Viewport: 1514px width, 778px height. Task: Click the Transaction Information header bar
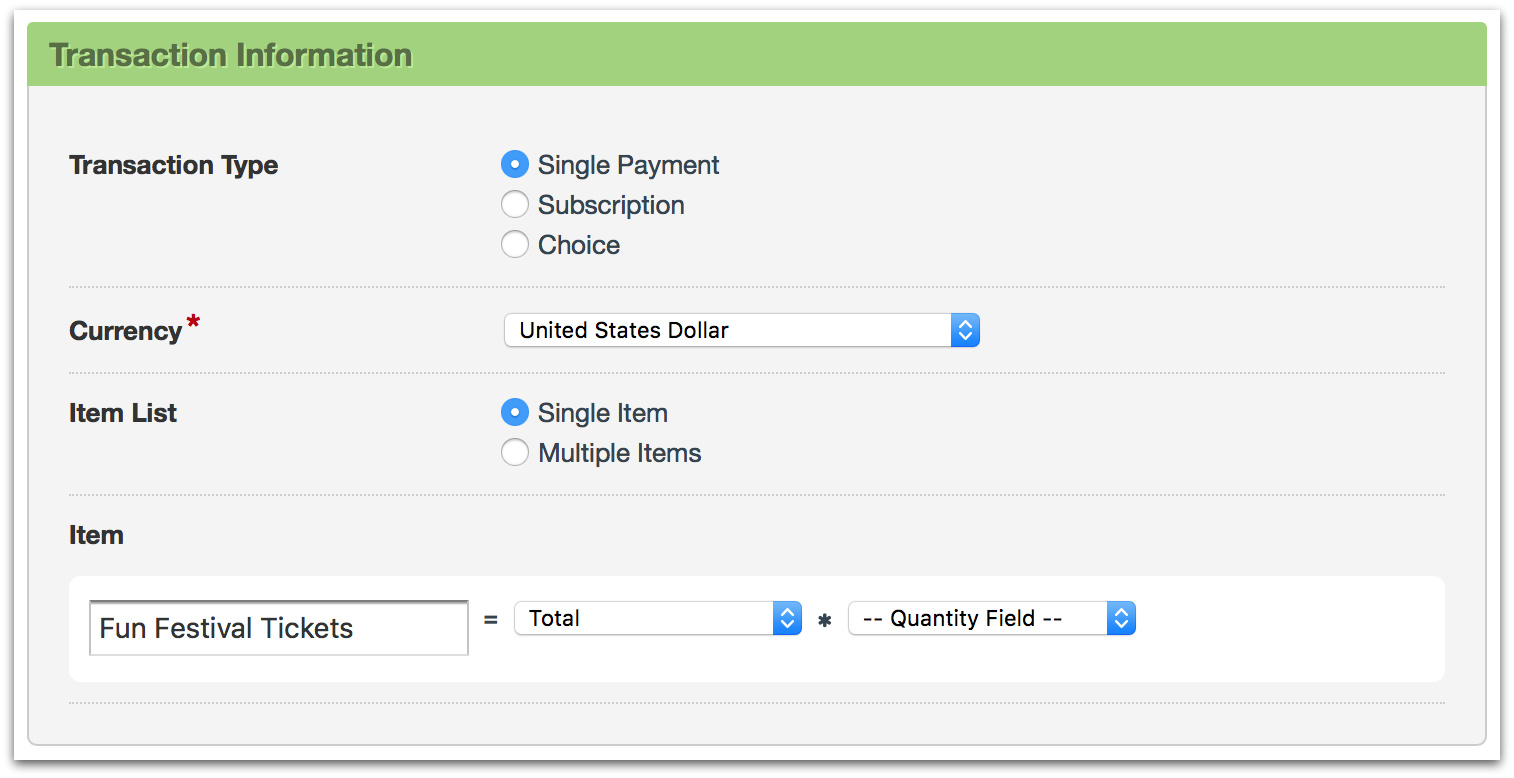[756, 55]
